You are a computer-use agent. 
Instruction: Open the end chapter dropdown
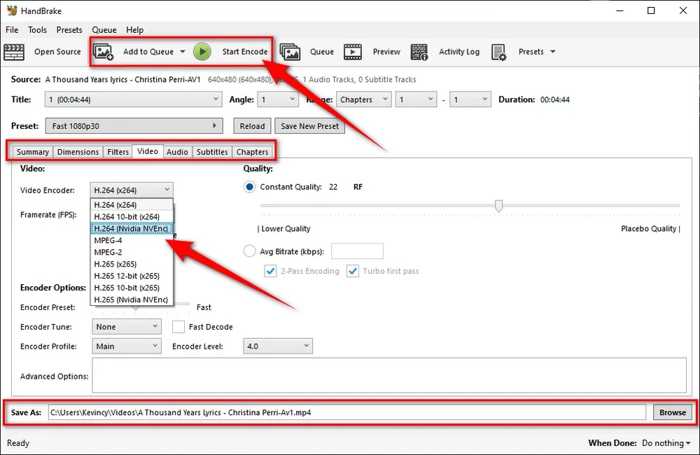pos(471,99)
